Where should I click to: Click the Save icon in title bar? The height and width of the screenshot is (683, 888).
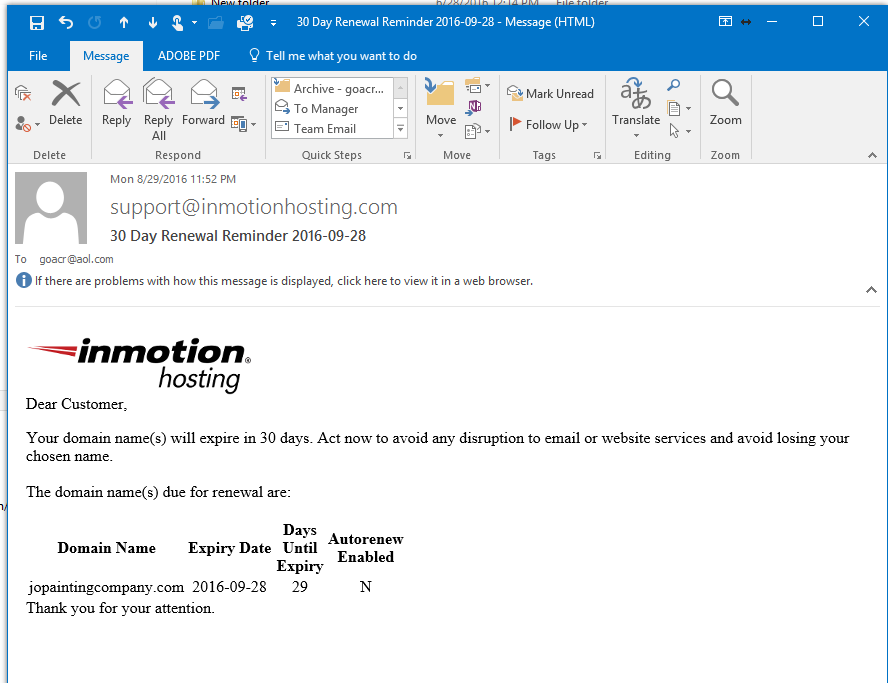click(37, 22)
